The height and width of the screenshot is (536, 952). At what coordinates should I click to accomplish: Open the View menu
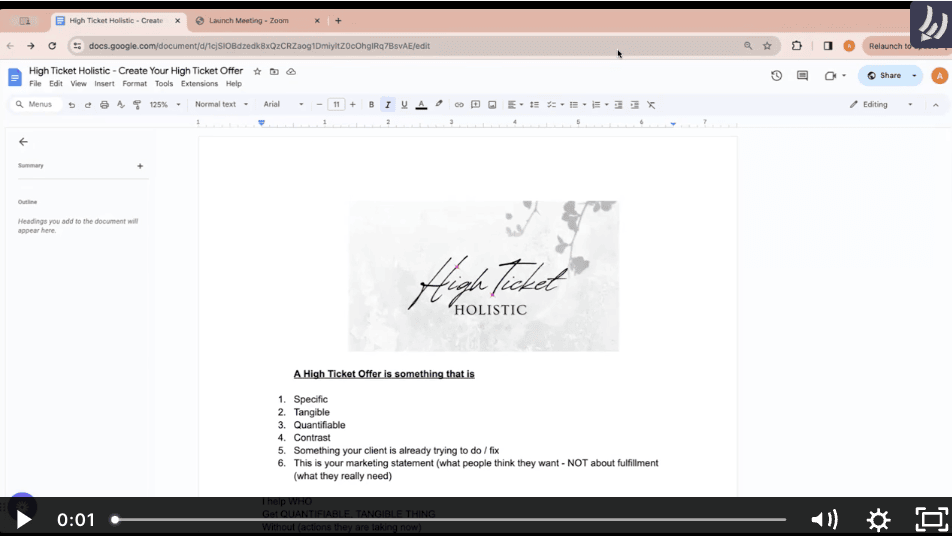78,84
